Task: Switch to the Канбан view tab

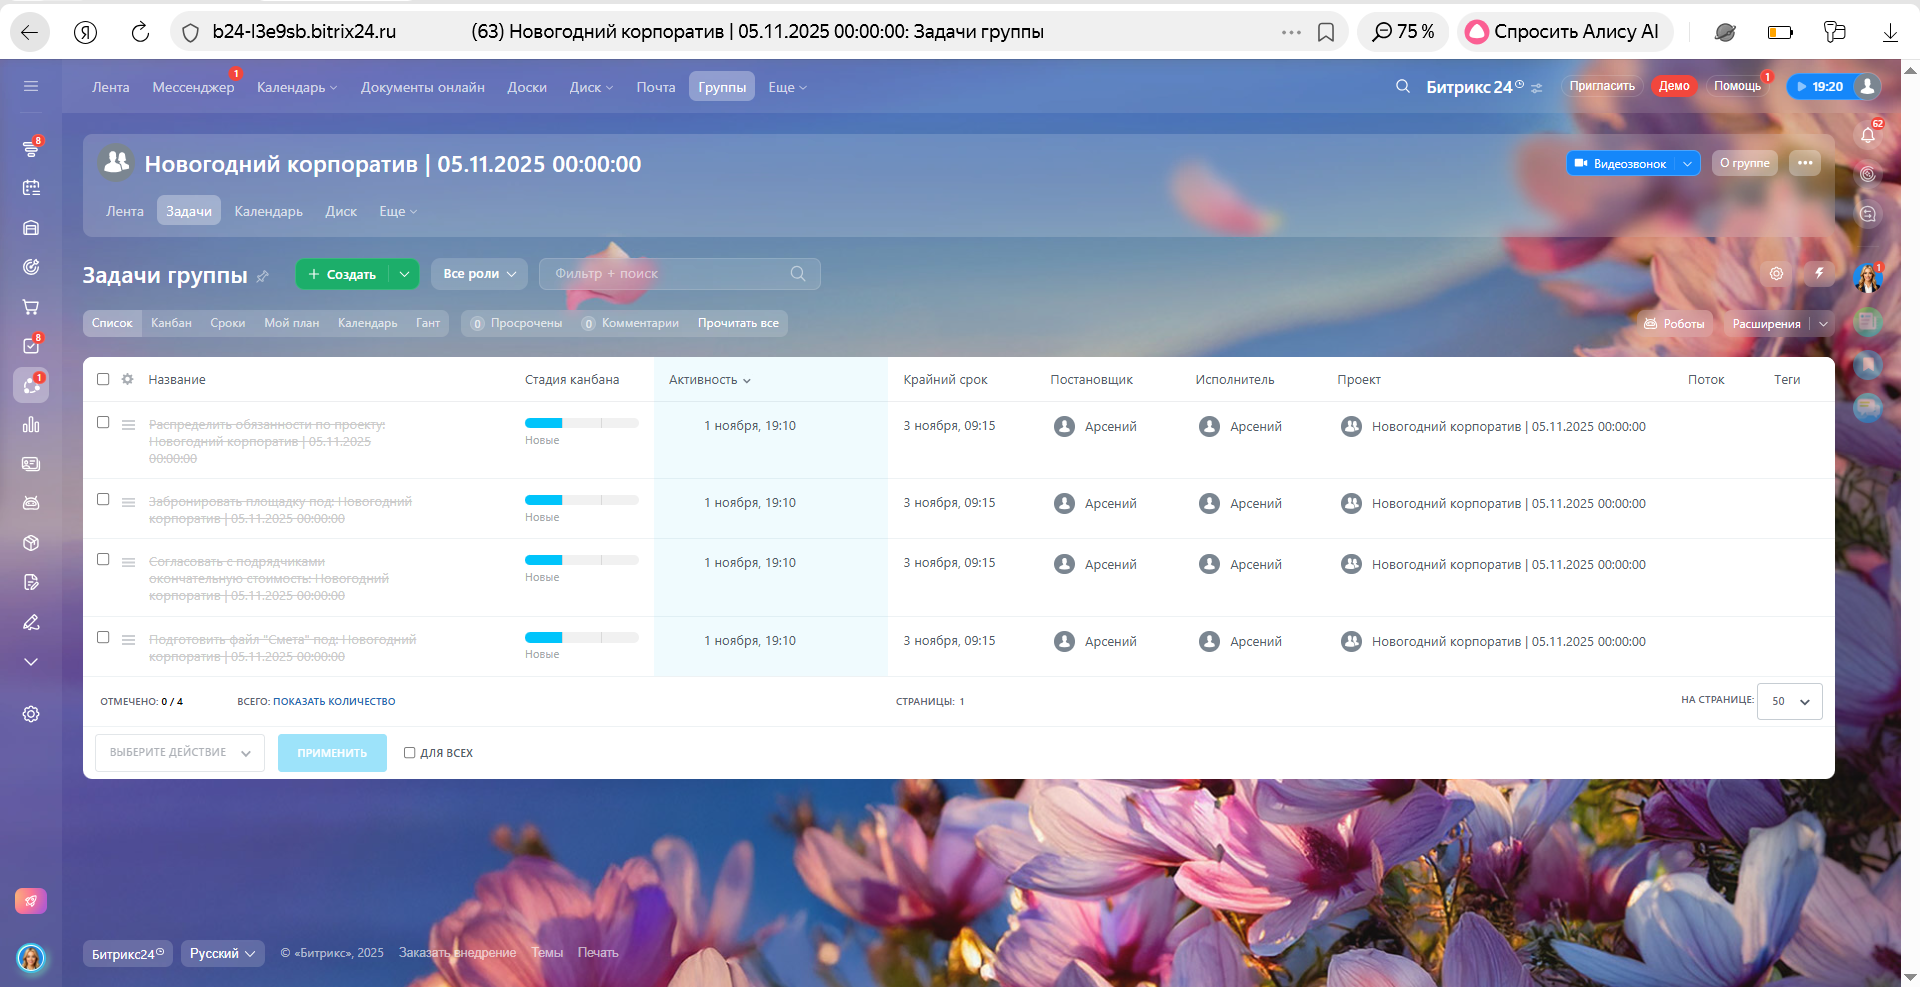Action: (x=171, y=323)
